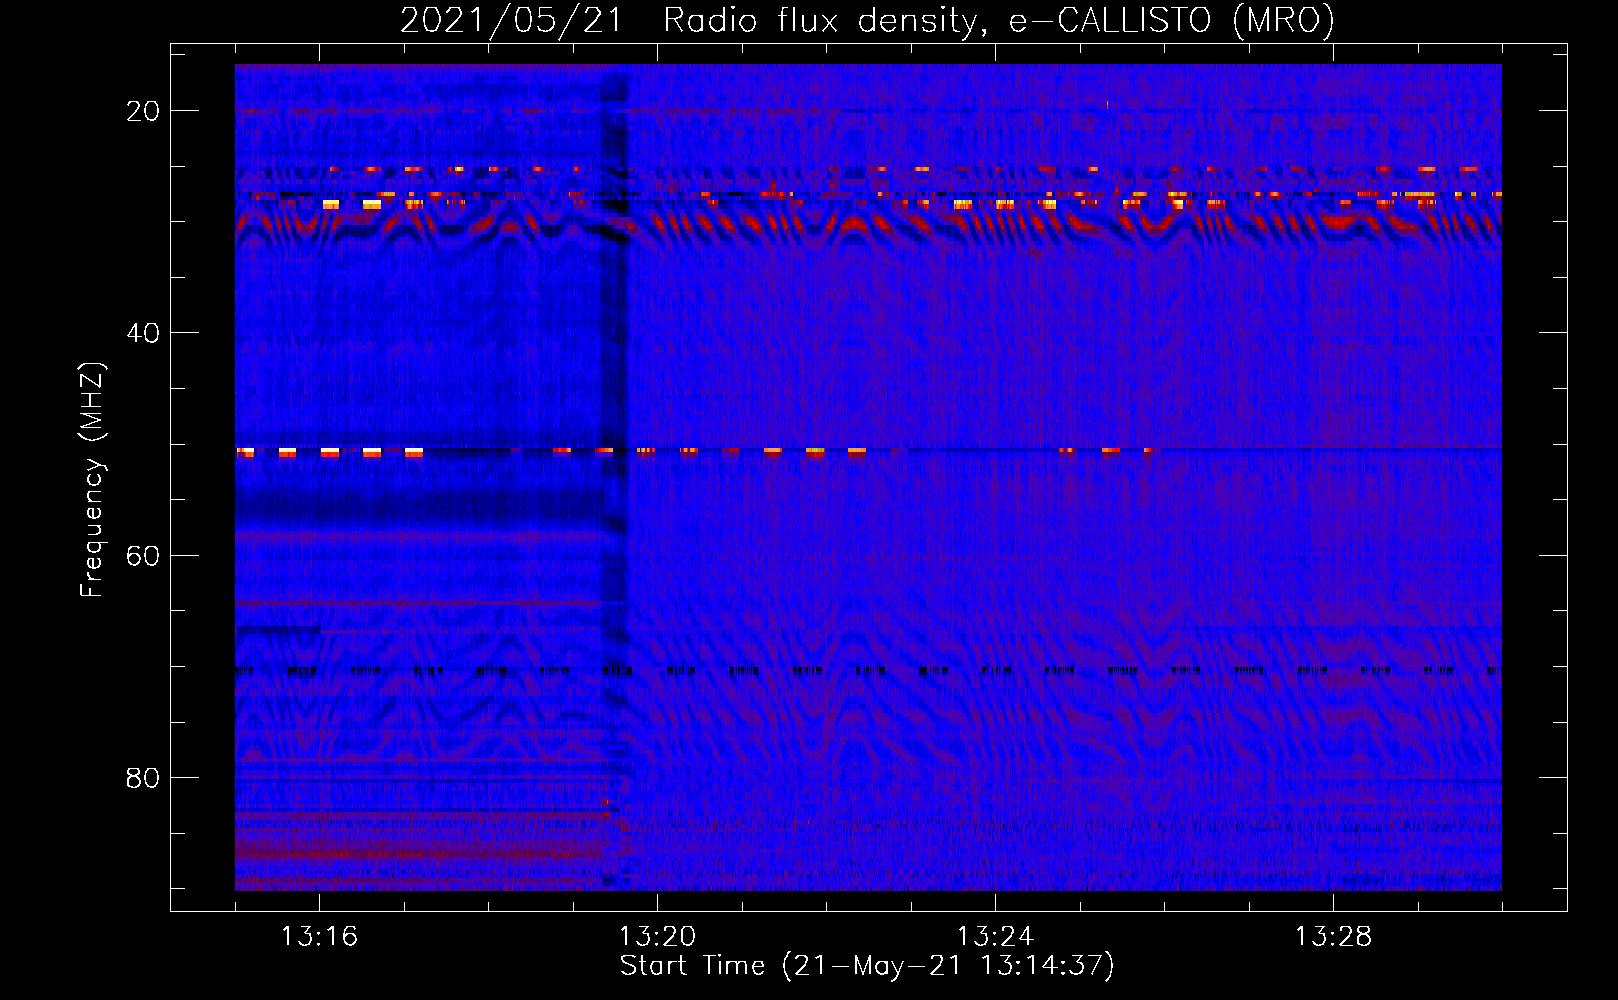Select the frequency tick label '80'
Viewport: 1618px width, 1000px height.
click(143, 778)
